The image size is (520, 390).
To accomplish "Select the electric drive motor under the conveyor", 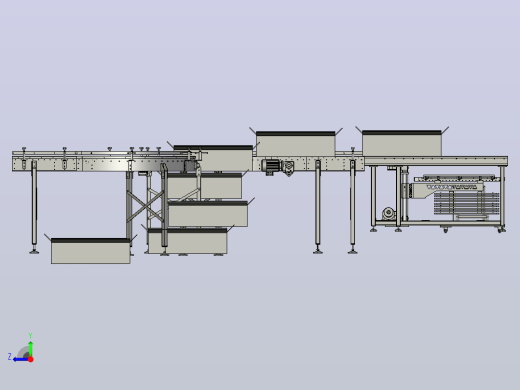I will click(271, 166).
